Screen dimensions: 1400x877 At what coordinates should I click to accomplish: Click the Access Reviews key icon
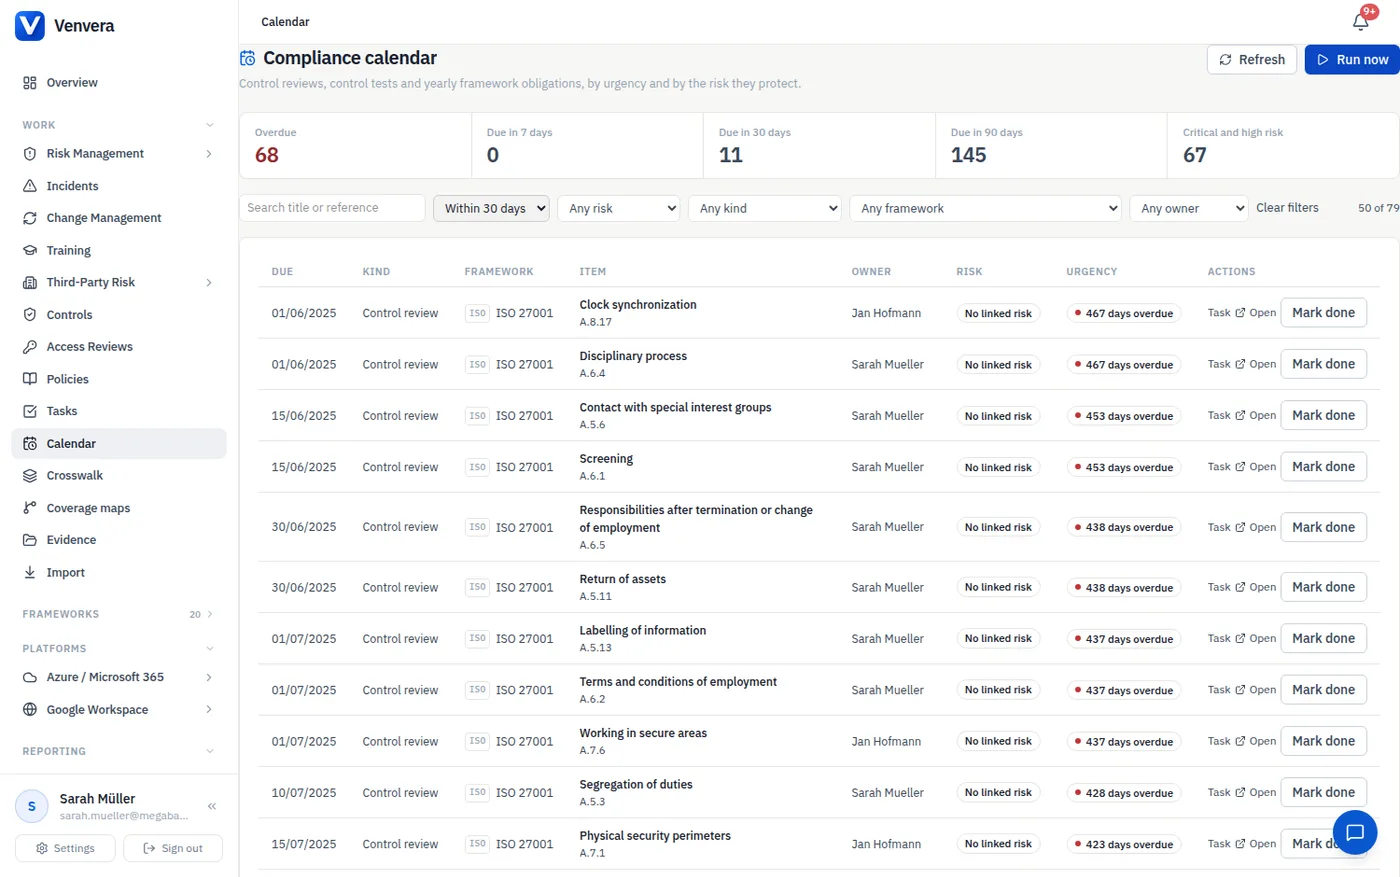pos(30,347)
